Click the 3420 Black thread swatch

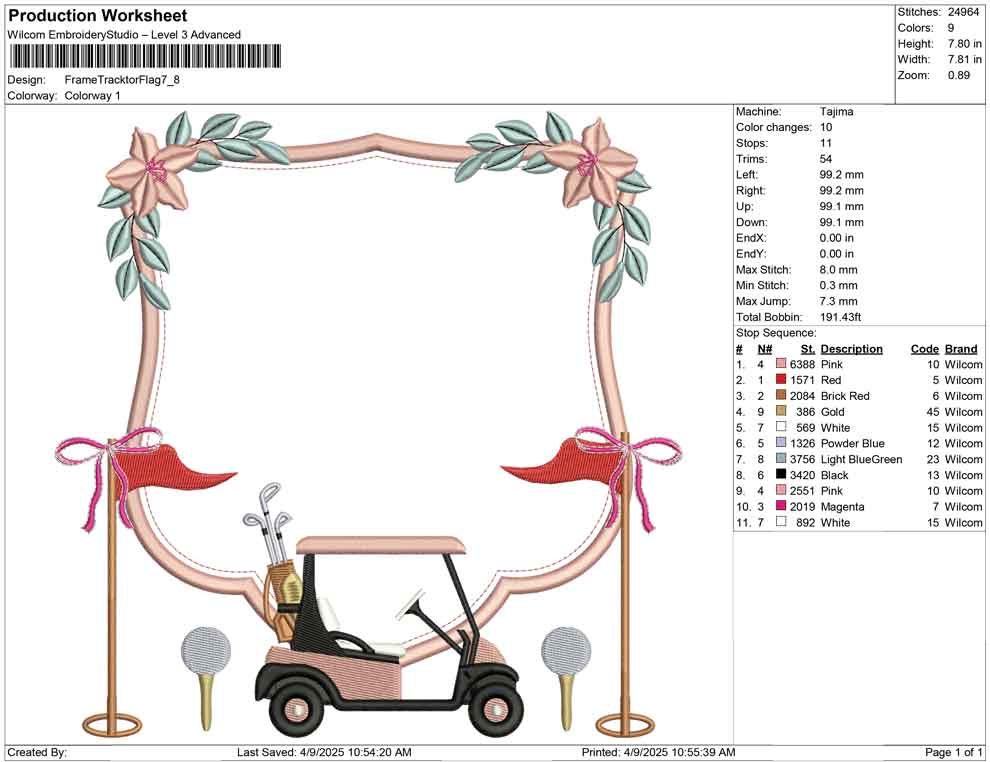point(782,475)
